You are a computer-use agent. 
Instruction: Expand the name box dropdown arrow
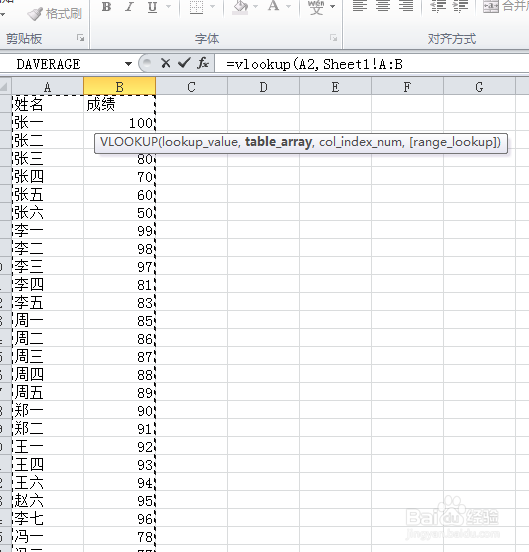tap(128, 64)
